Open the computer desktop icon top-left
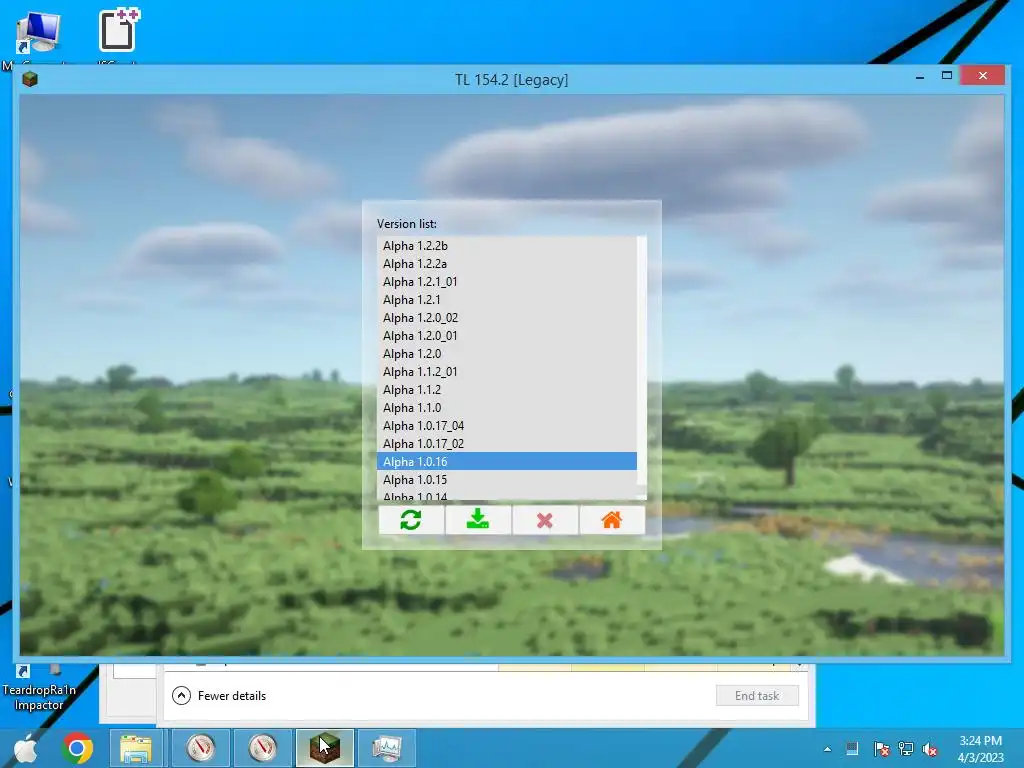This screenshot has height=768, width=1024. pos(38,33)
